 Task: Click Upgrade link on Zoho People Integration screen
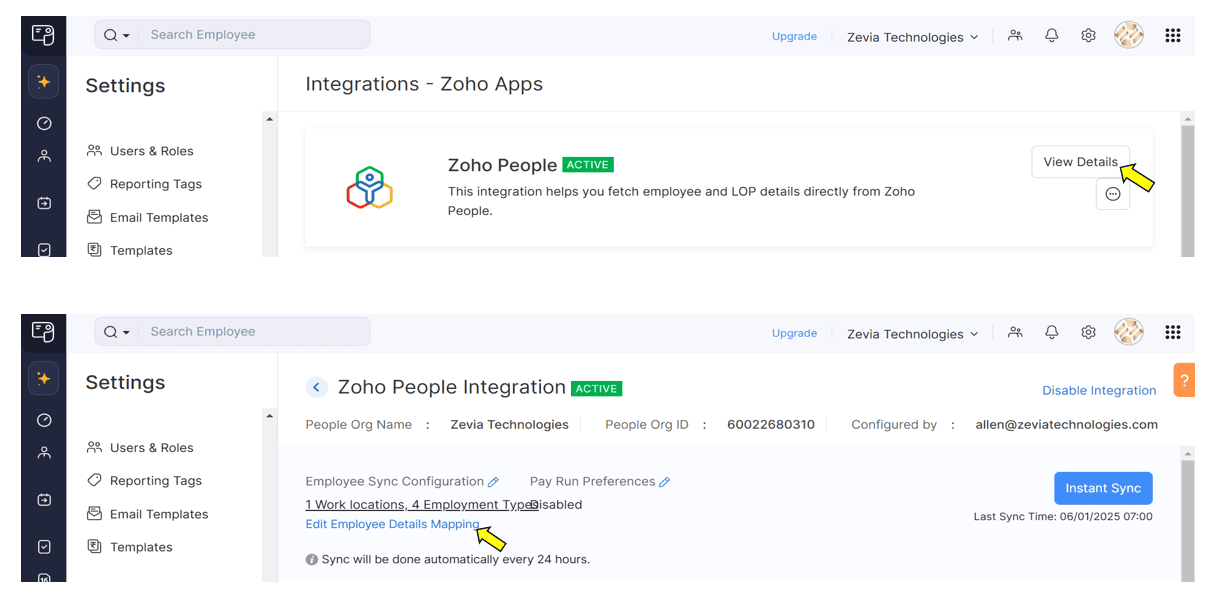click(794, 333)
